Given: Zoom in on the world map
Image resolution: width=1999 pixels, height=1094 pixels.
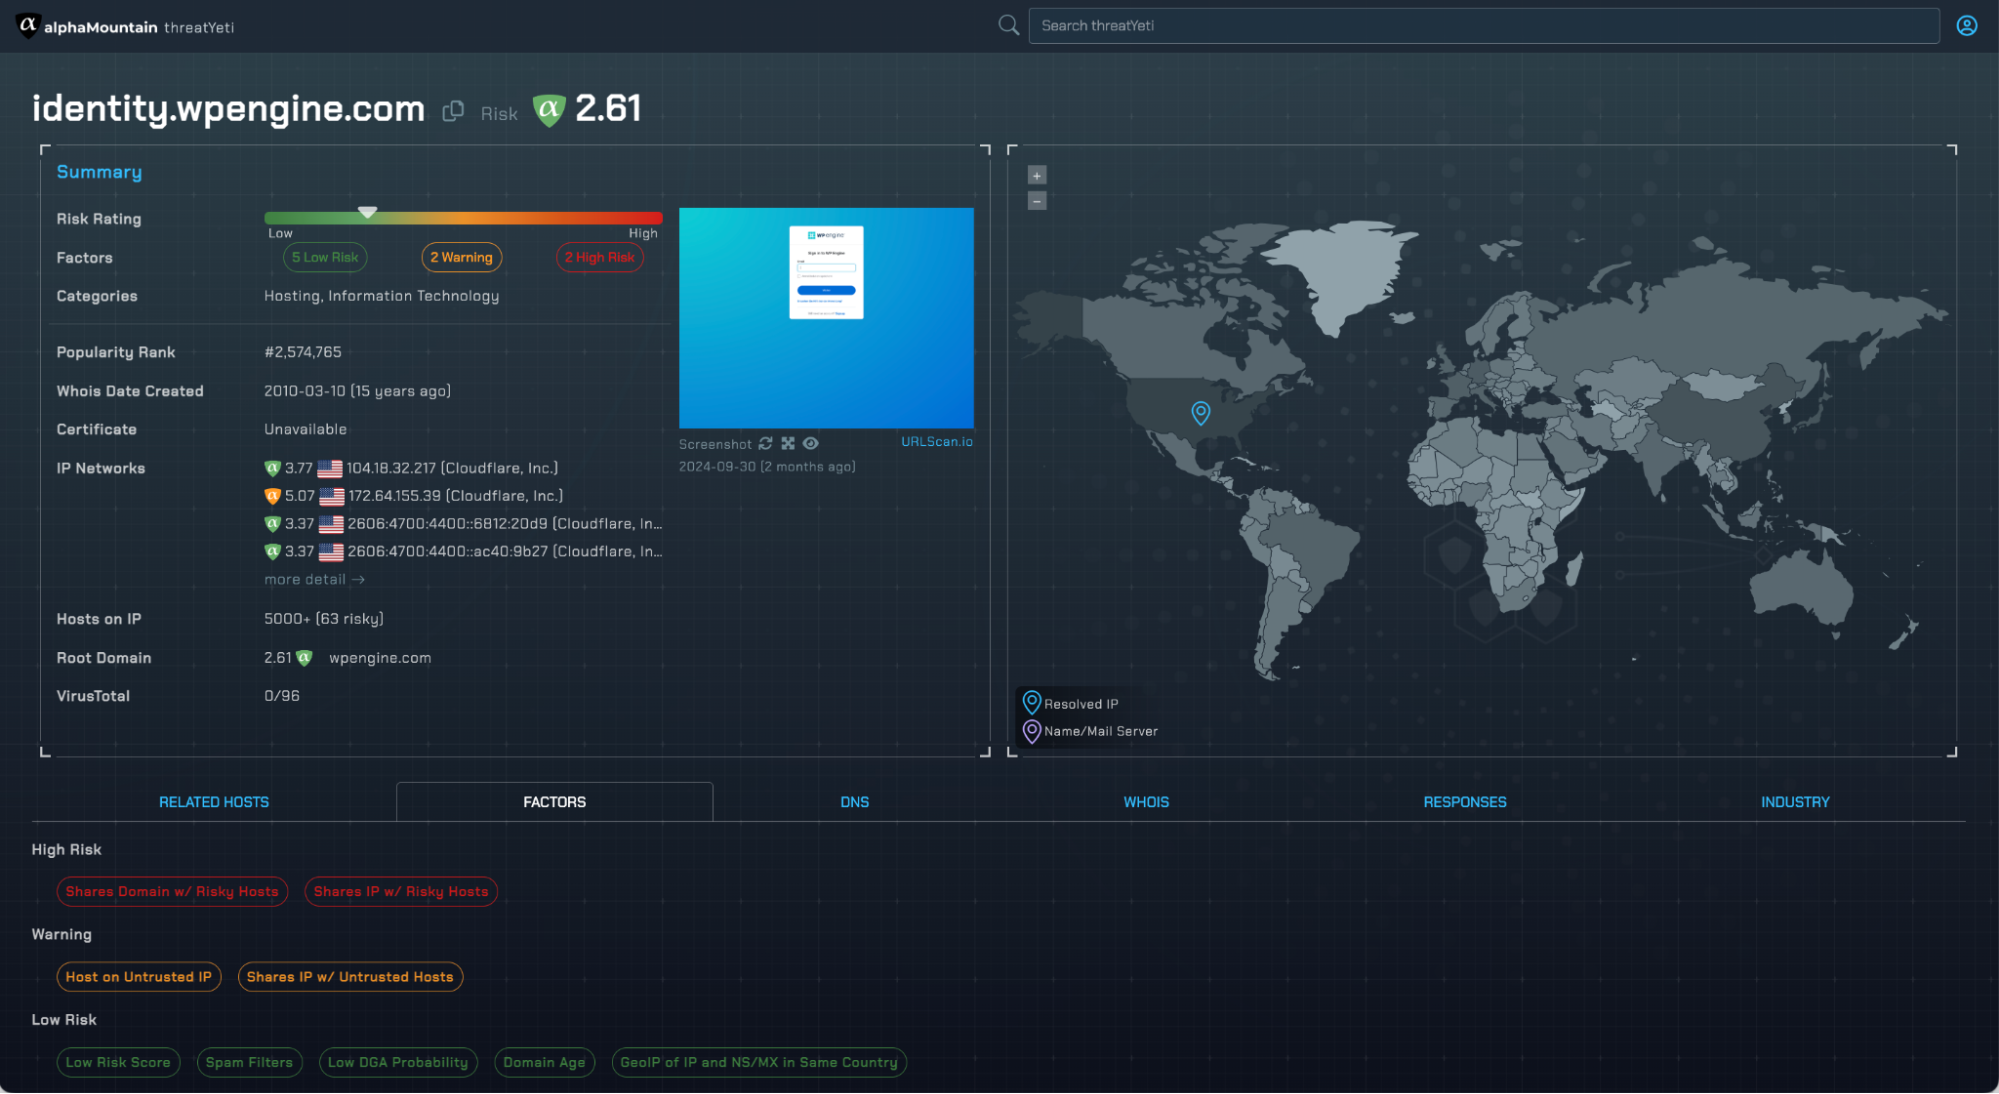Looking at the screenshot, I should point(1037,175).
